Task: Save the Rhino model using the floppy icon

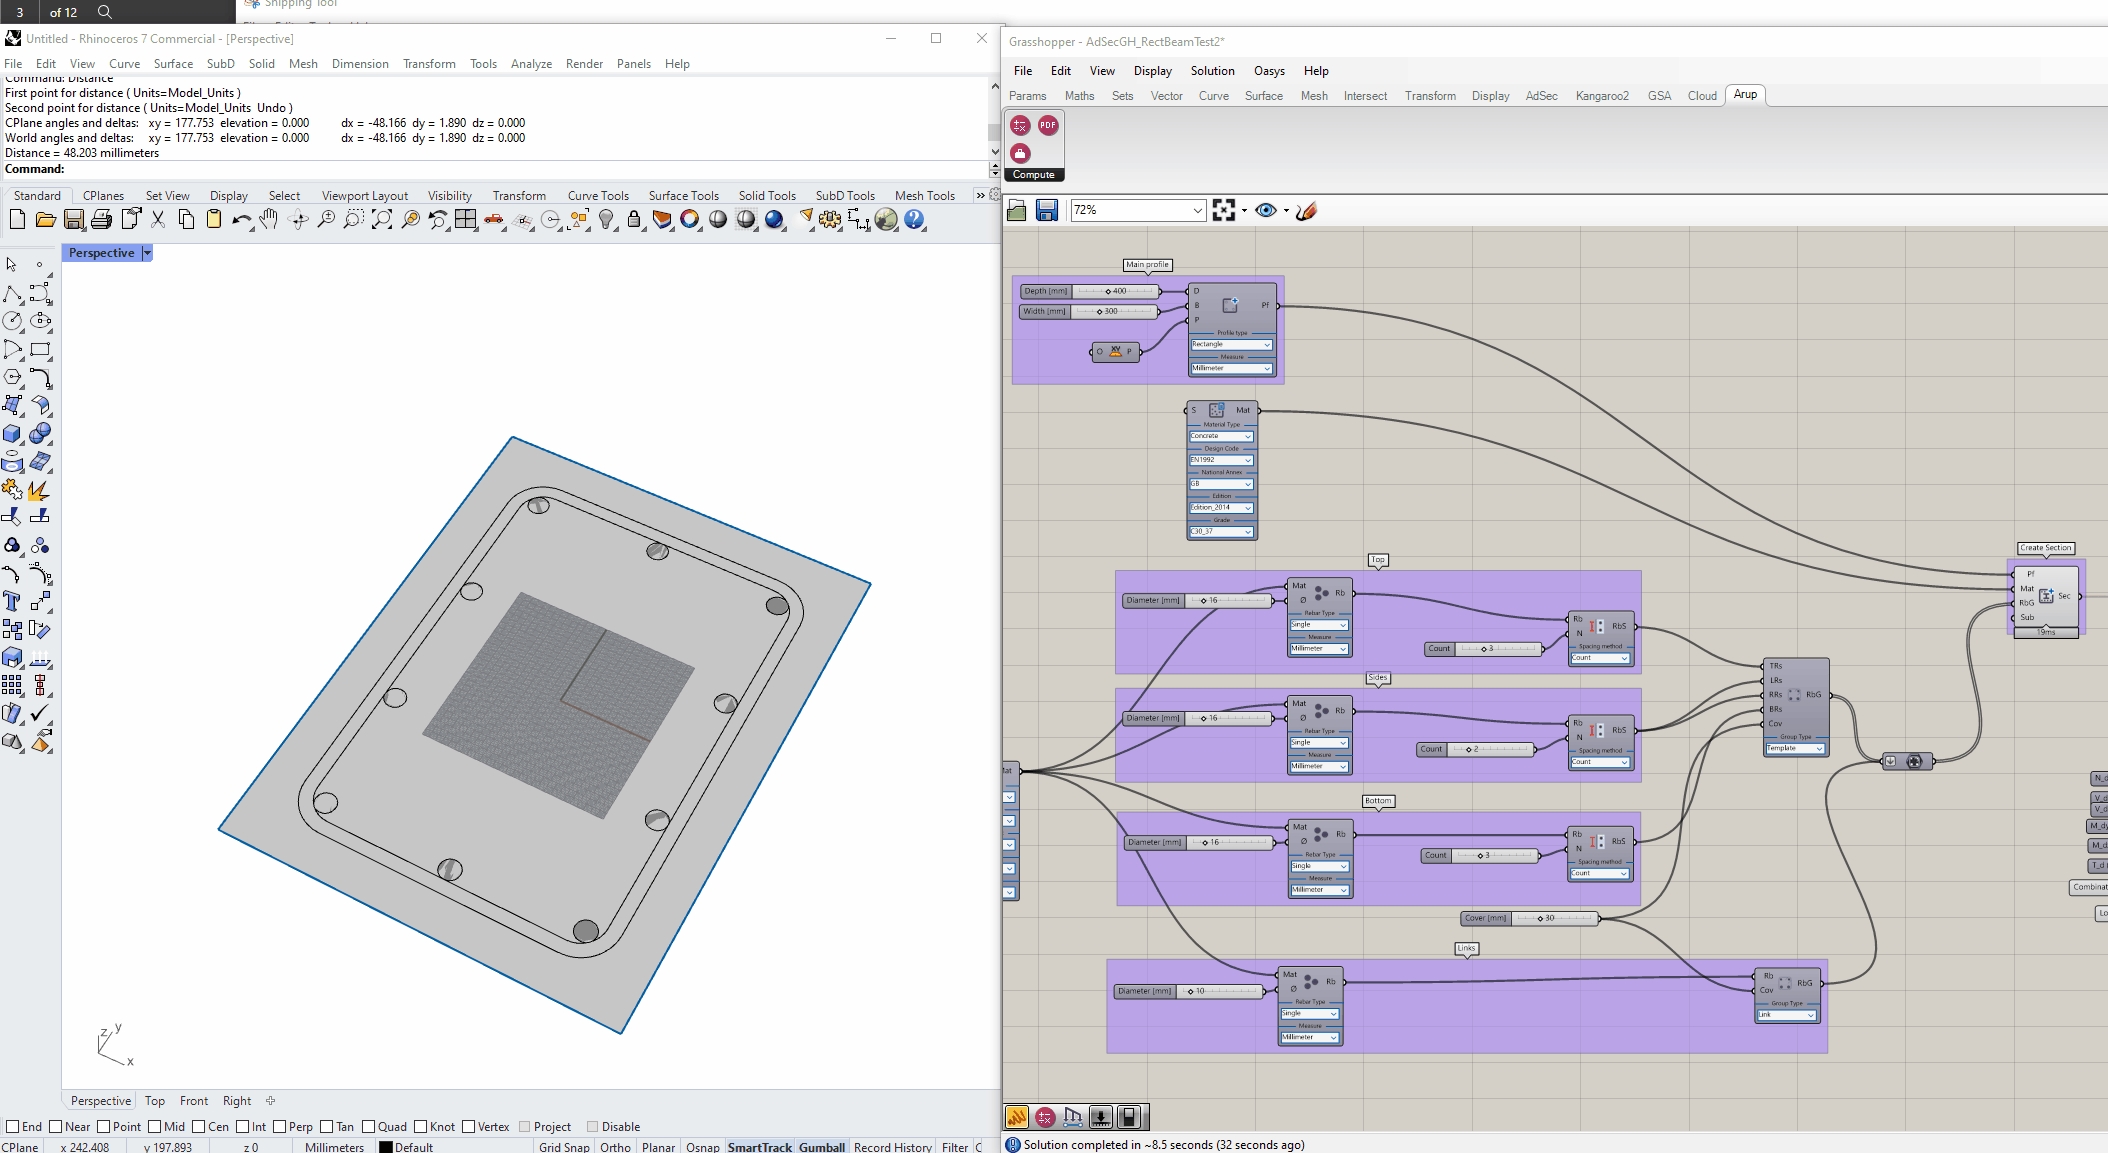Action: click(73, 220)
